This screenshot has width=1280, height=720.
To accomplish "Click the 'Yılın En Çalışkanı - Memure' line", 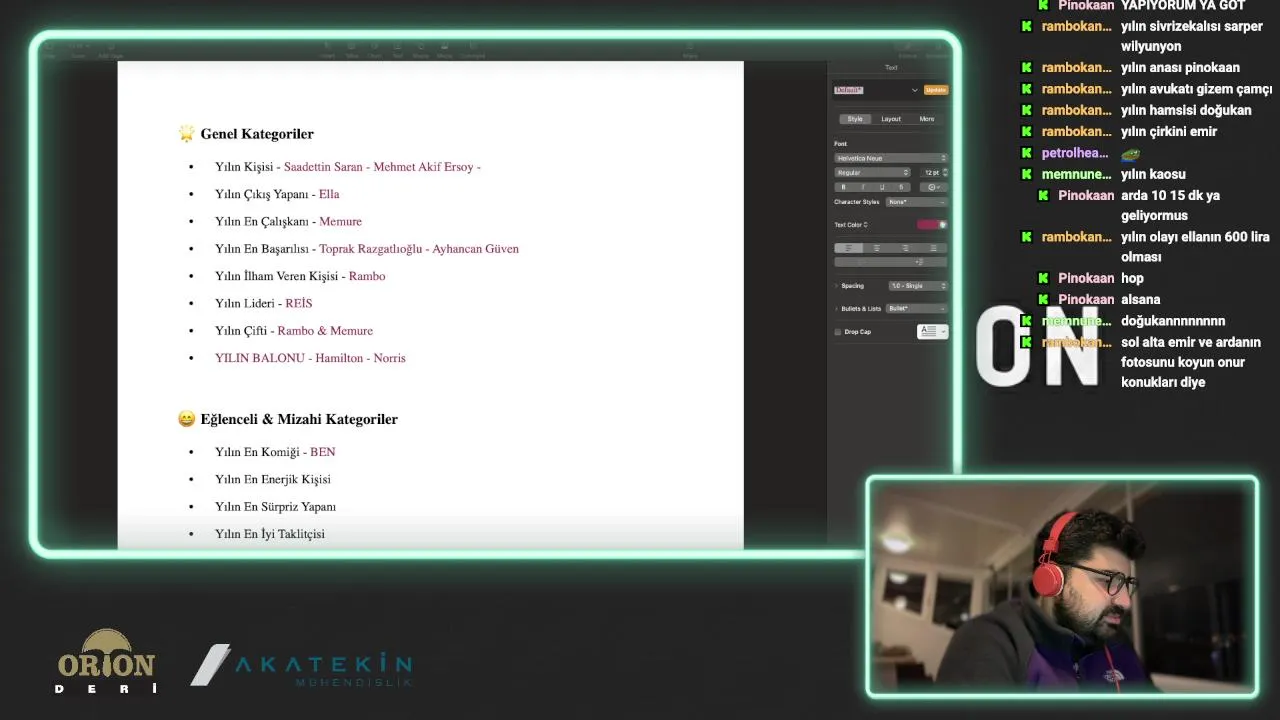I will coord(288,221).
